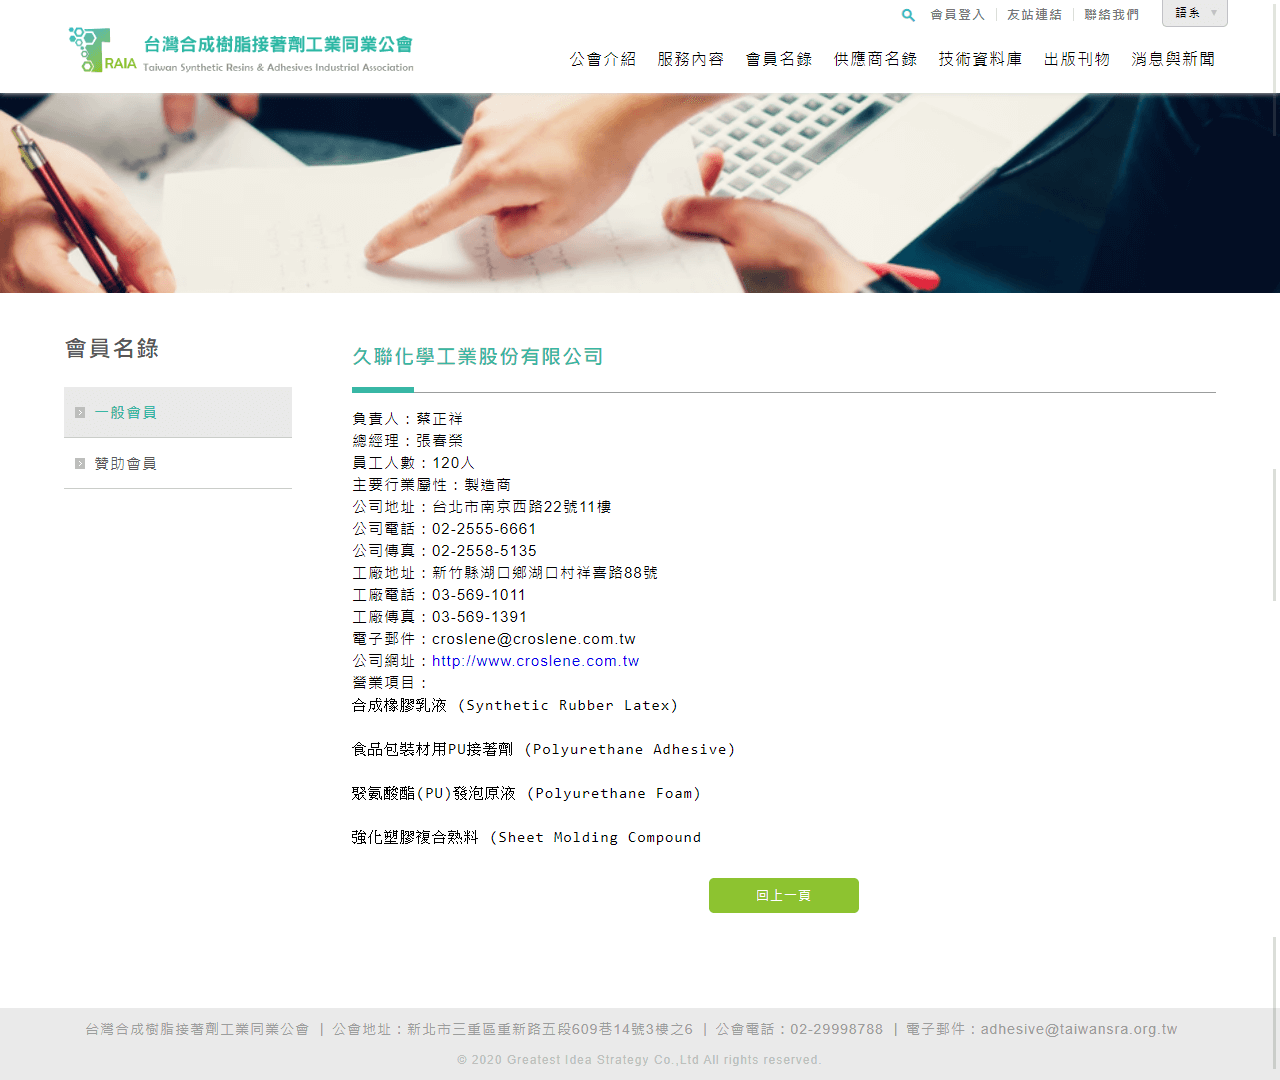This screenshot has width=1280, height=1080.
Task: Open the 語系 language dropdown
Action: pos(1195,13)
